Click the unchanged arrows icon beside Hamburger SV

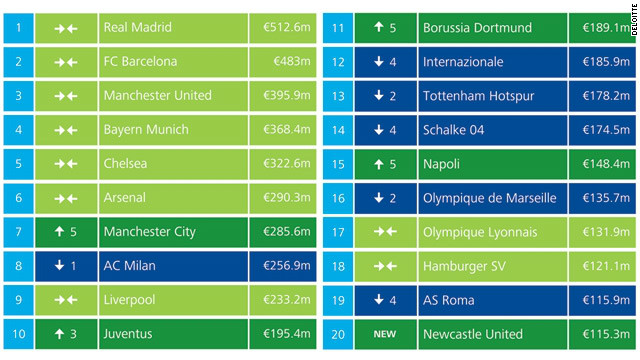[385, 266]
